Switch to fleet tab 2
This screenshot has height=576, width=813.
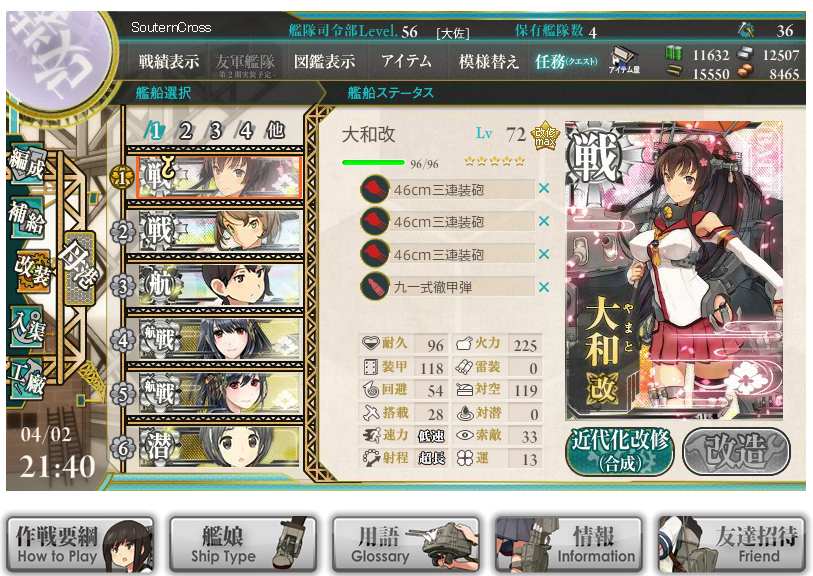click(185, 131)
